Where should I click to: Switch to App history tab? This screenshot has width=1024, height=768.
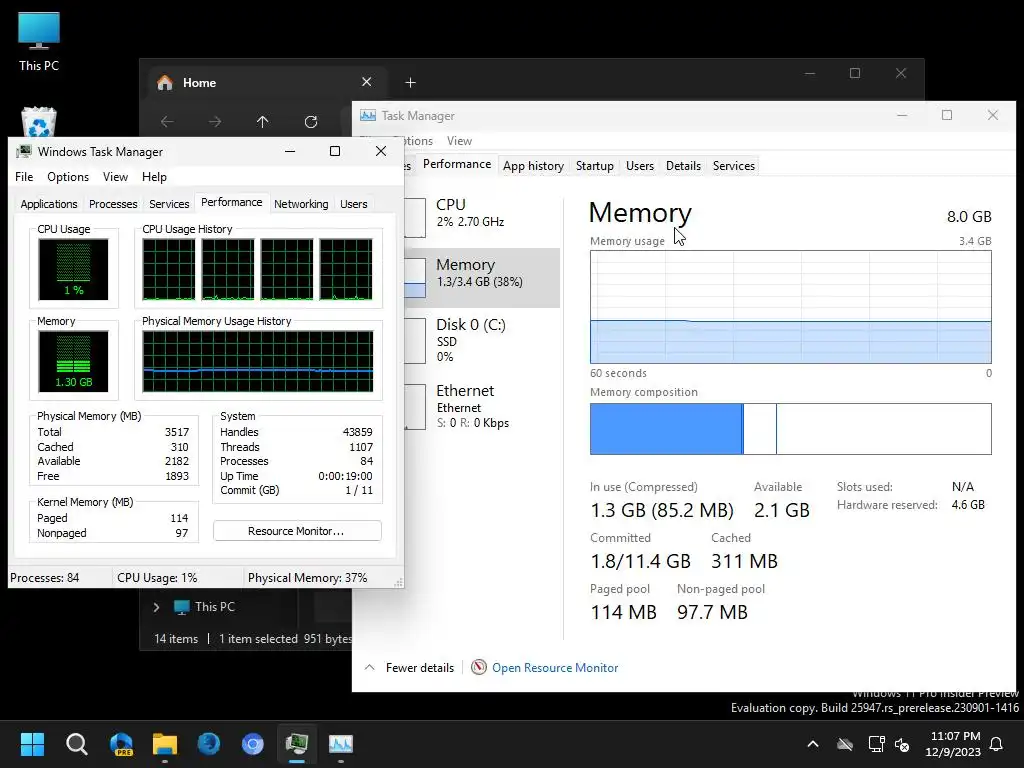pos(533,166)
